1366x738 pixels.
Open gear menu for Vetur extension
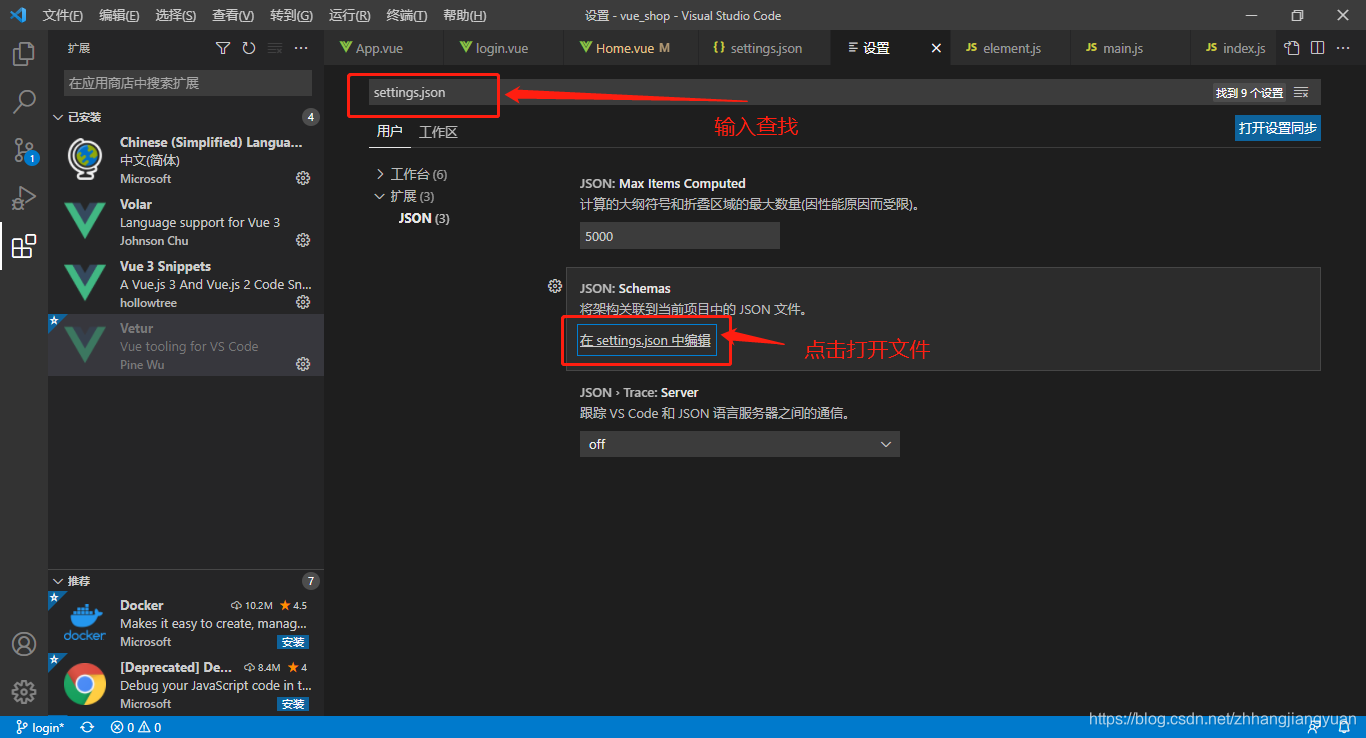[x=303, y=364]
